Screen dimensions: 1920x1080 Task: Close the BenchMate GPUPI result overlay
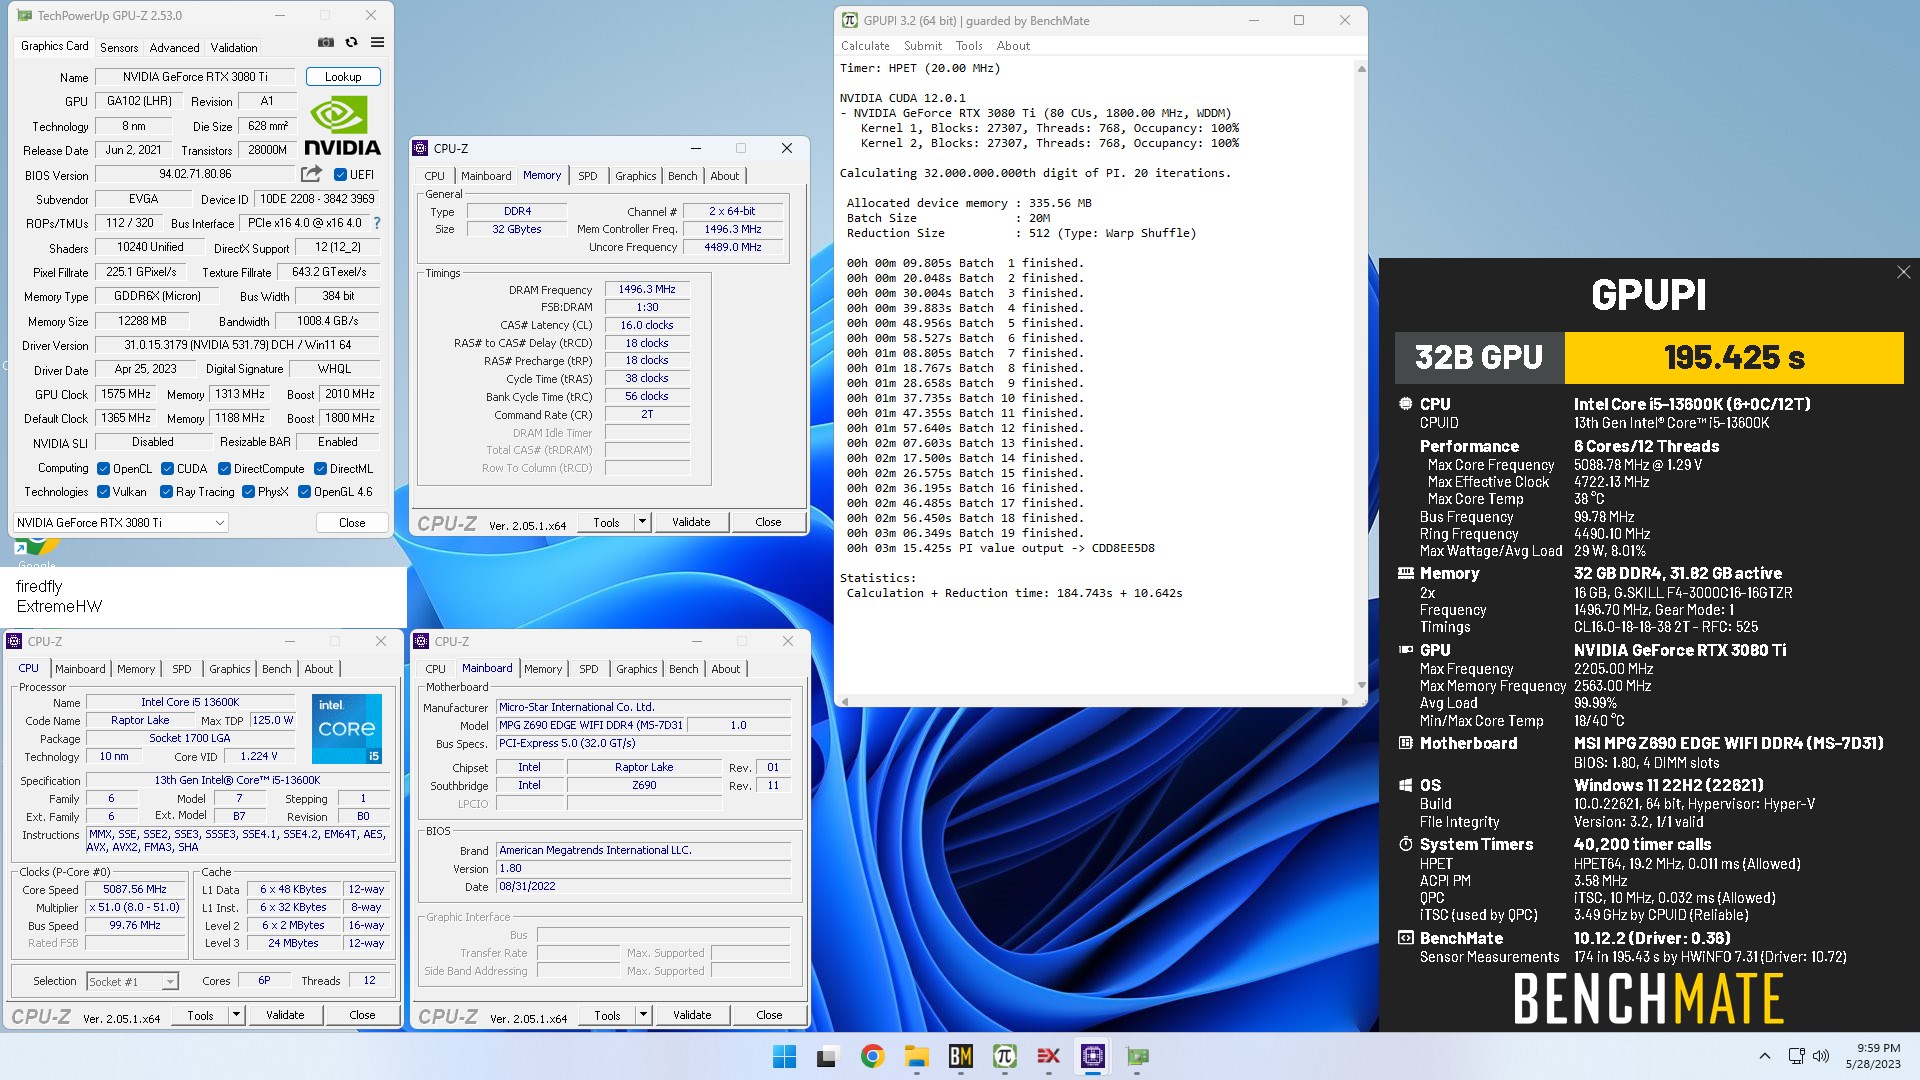click(x=1903, y=272)
